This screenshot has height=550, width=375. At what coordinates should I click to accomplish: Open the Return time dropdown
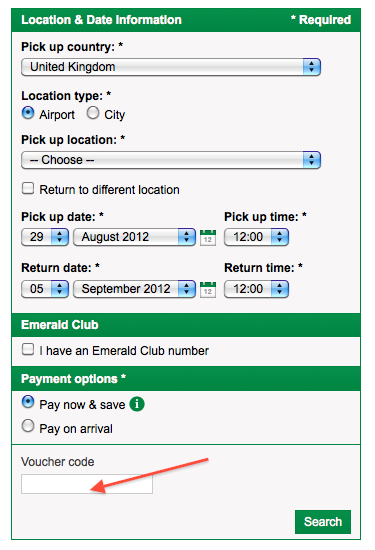(x=256, y=289)
